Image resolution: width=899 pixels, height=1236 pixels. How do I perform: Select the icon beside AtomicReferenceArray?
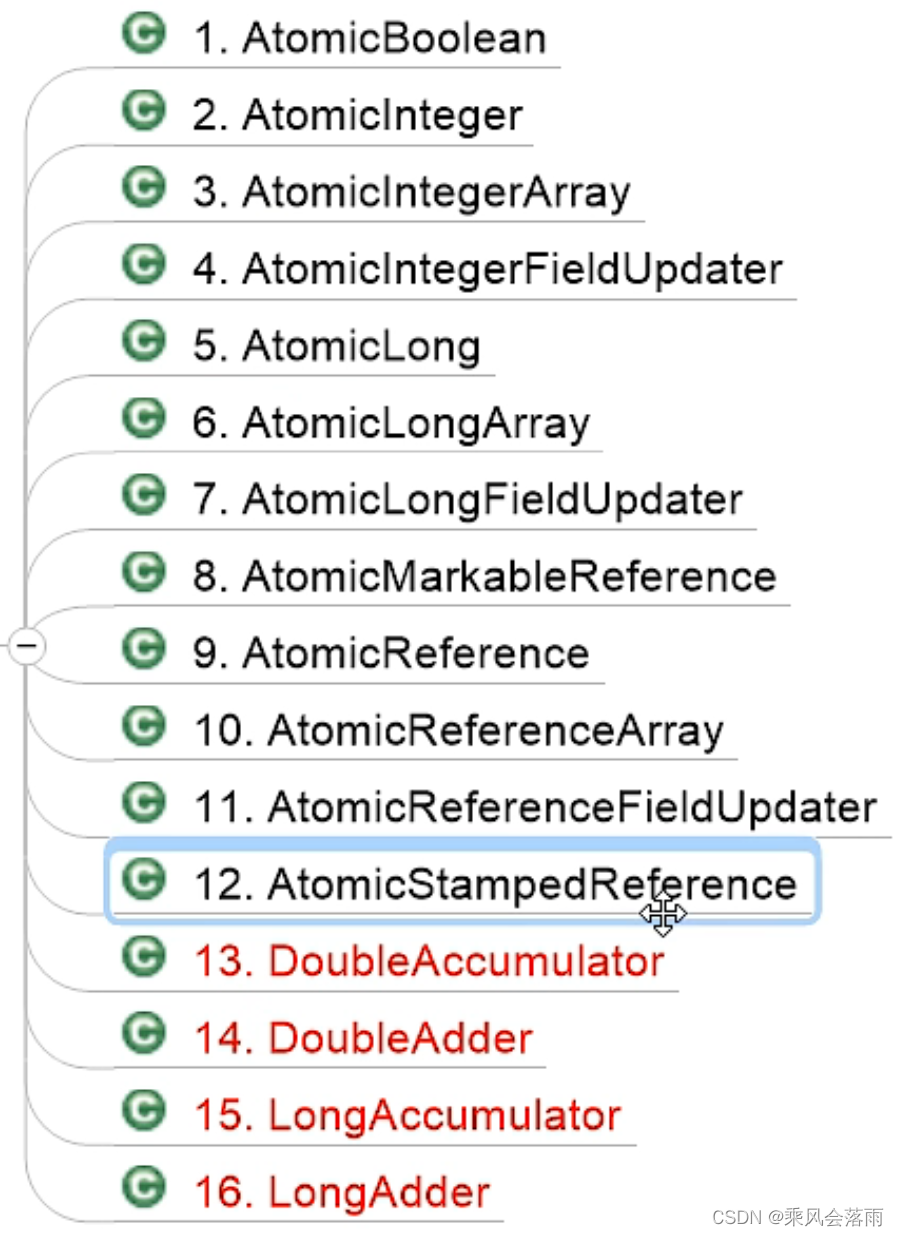click(x=143, y=727)
